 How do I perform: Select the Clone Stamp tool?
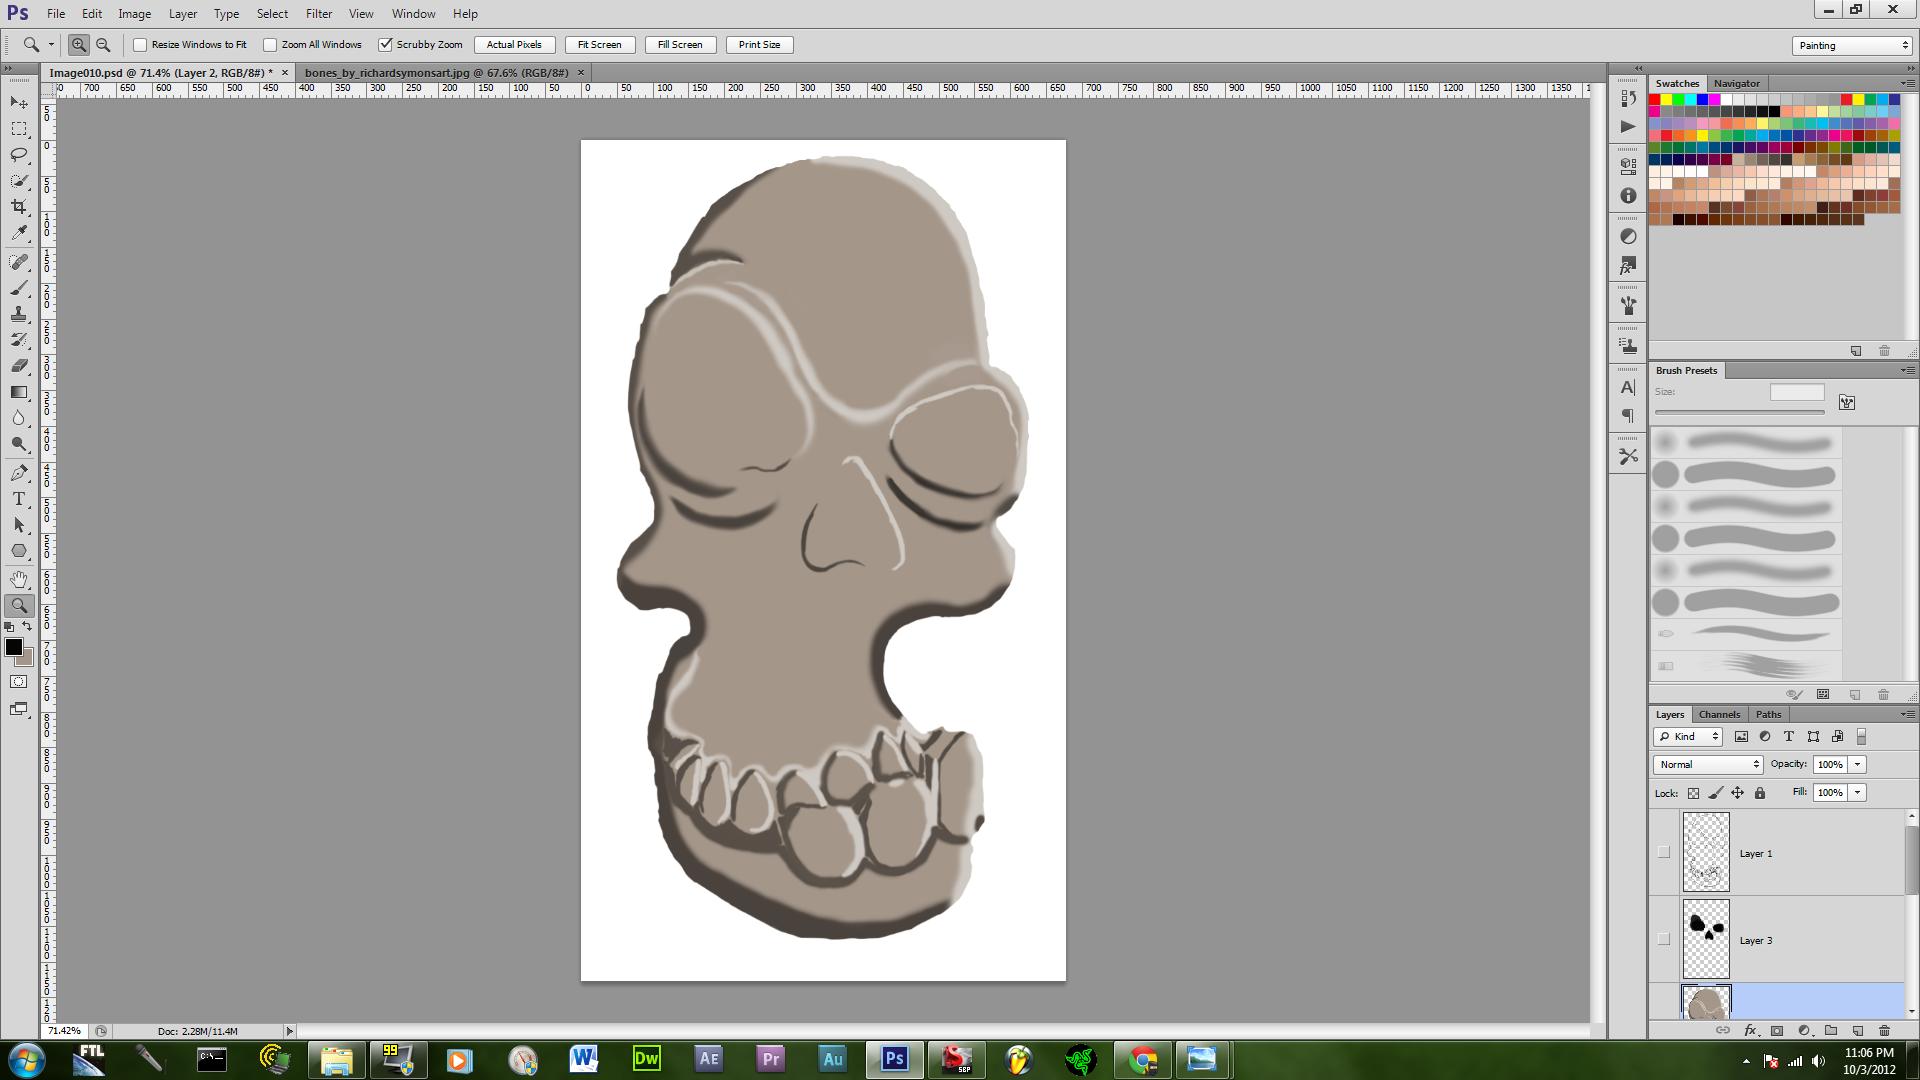point(19,314)
